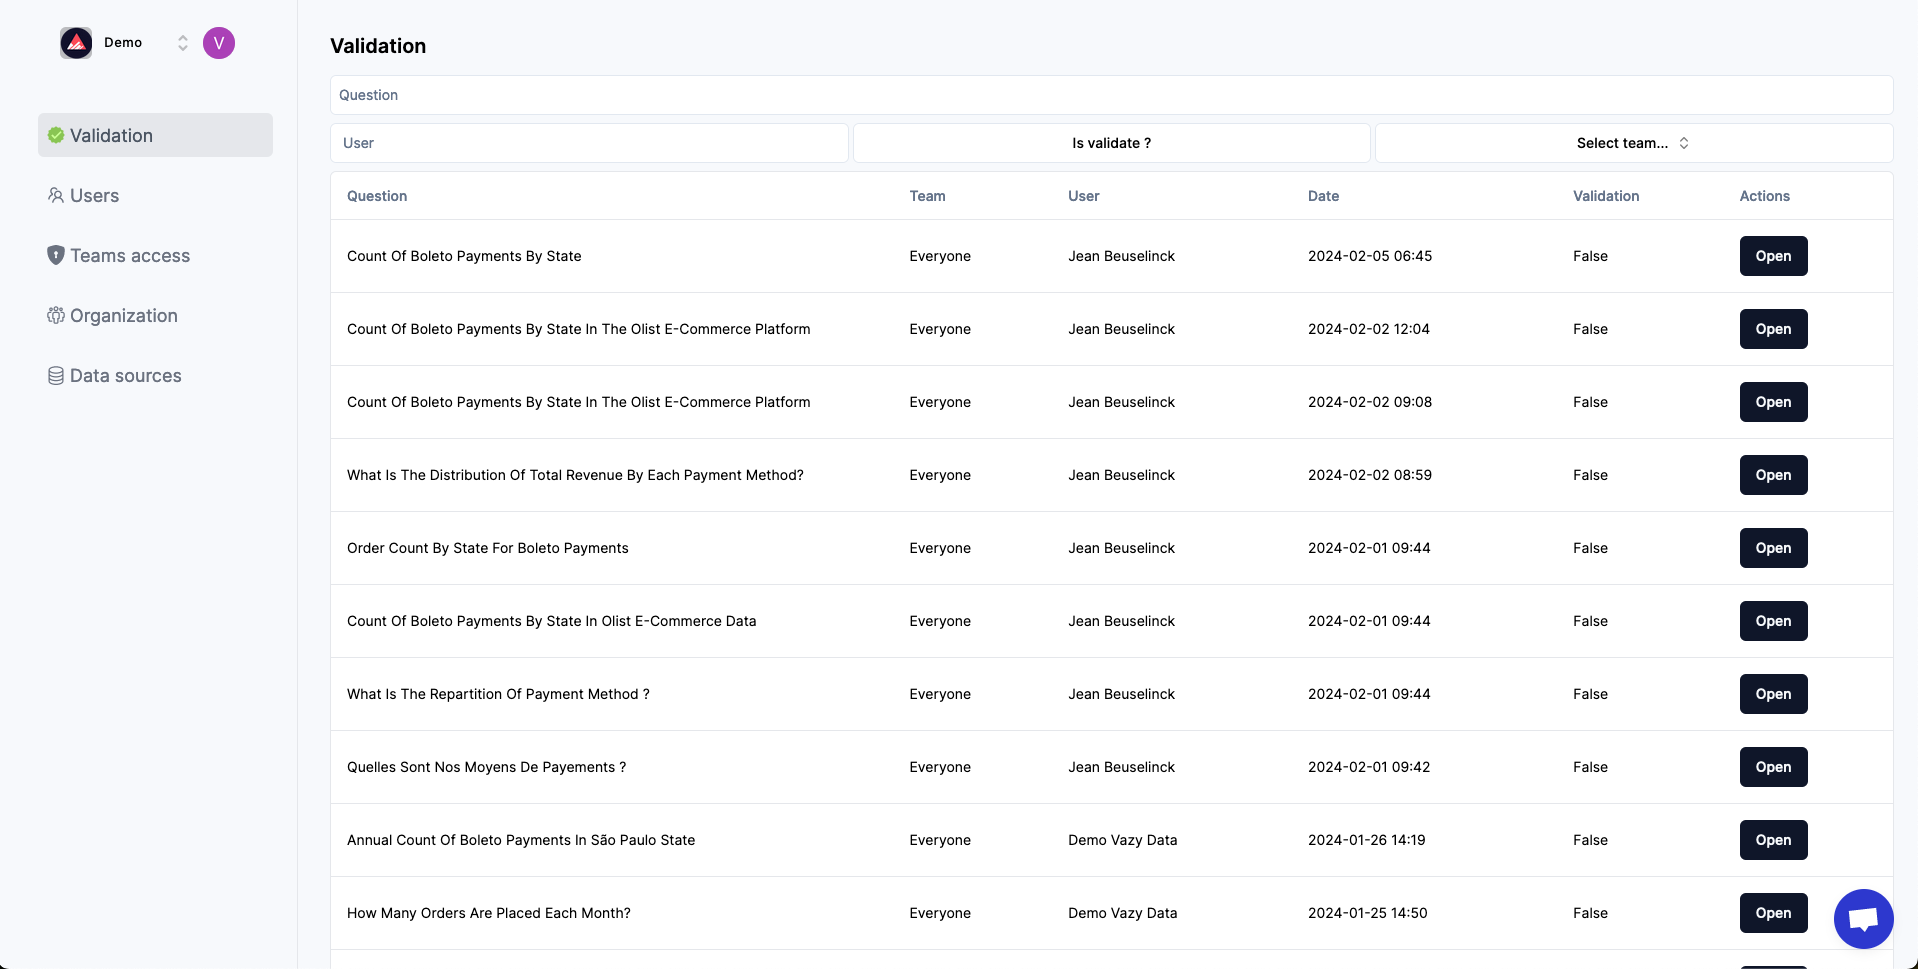This screenshot has height=969, width=1918.
Task: Open the Is validate ? filter dropdown
Action: (x=1111, y=143)
